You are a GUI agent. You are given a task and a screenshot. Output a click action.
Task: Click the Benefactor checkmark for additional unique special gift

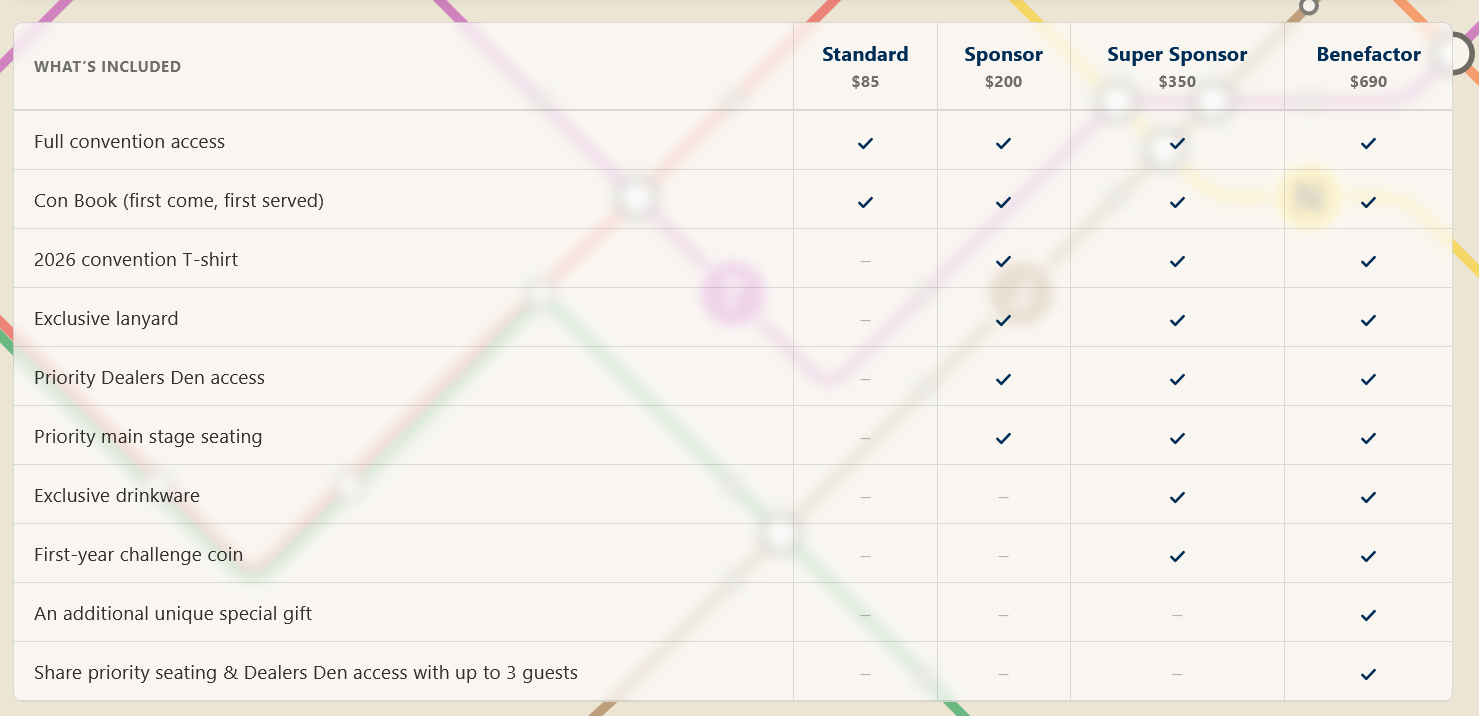point(1368,615)
